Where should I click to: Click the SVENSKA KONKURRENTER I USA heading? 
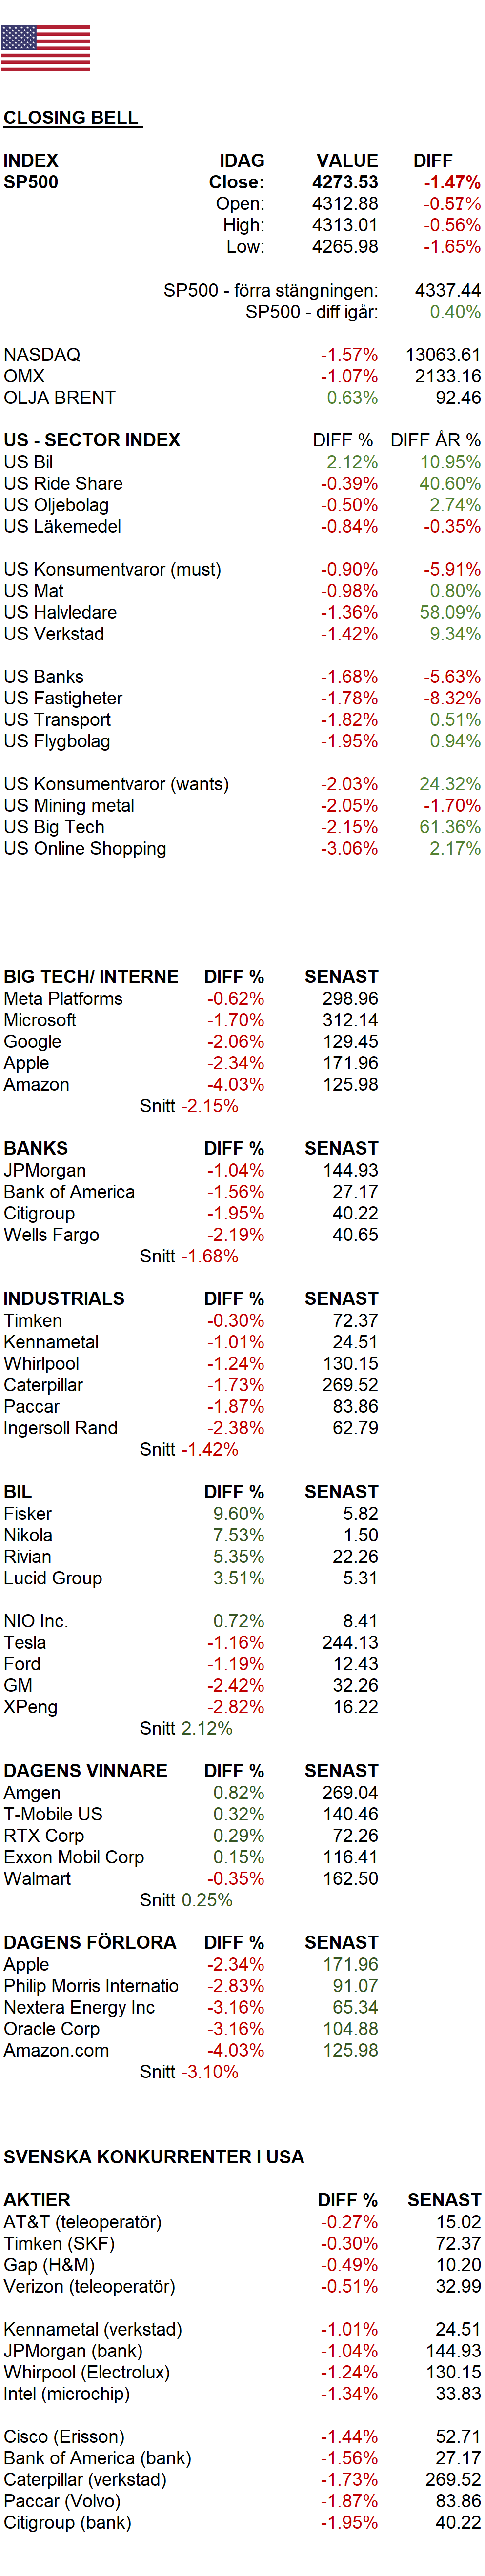pos(154,2157)
